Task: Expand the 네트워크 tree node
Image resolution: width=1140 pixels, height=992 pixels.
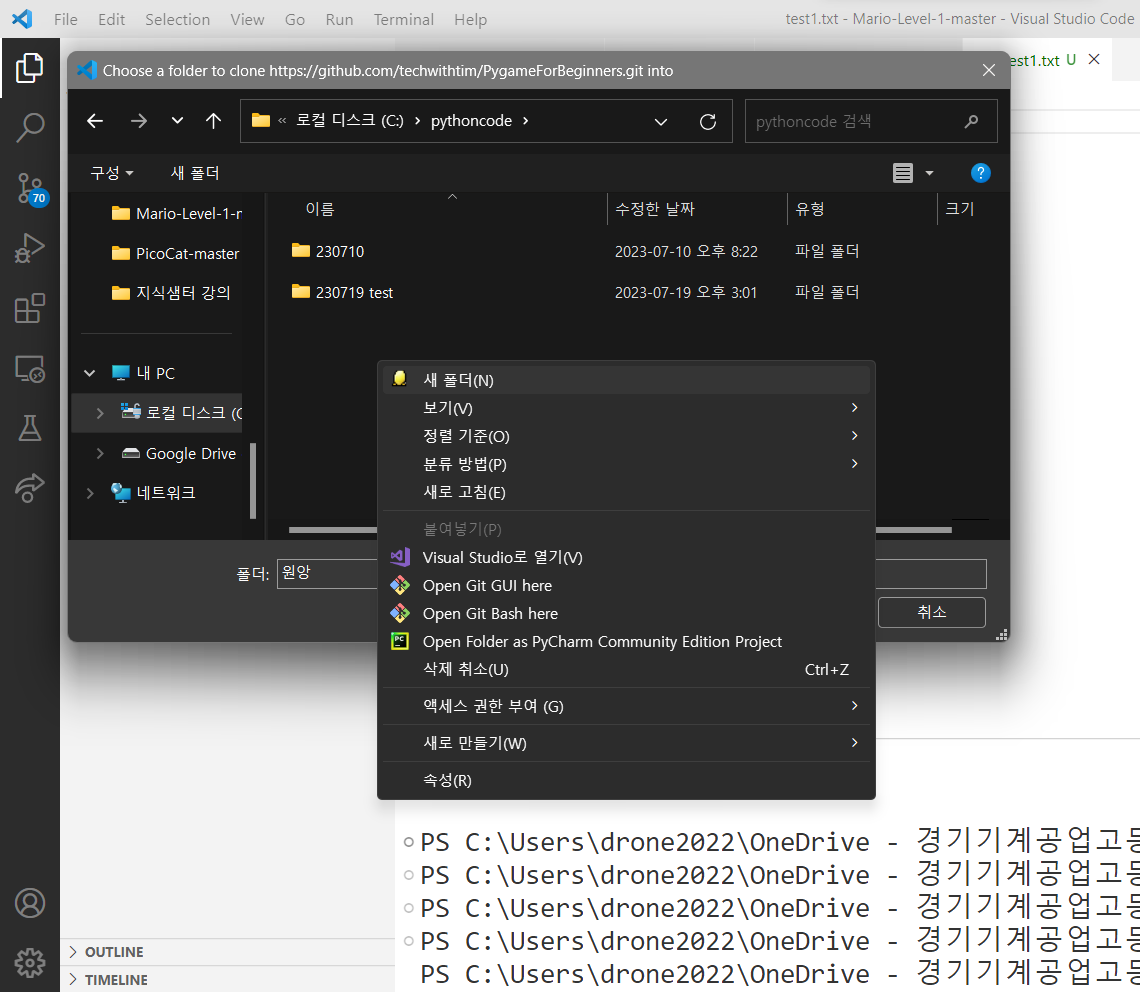Action: (90, 493)
